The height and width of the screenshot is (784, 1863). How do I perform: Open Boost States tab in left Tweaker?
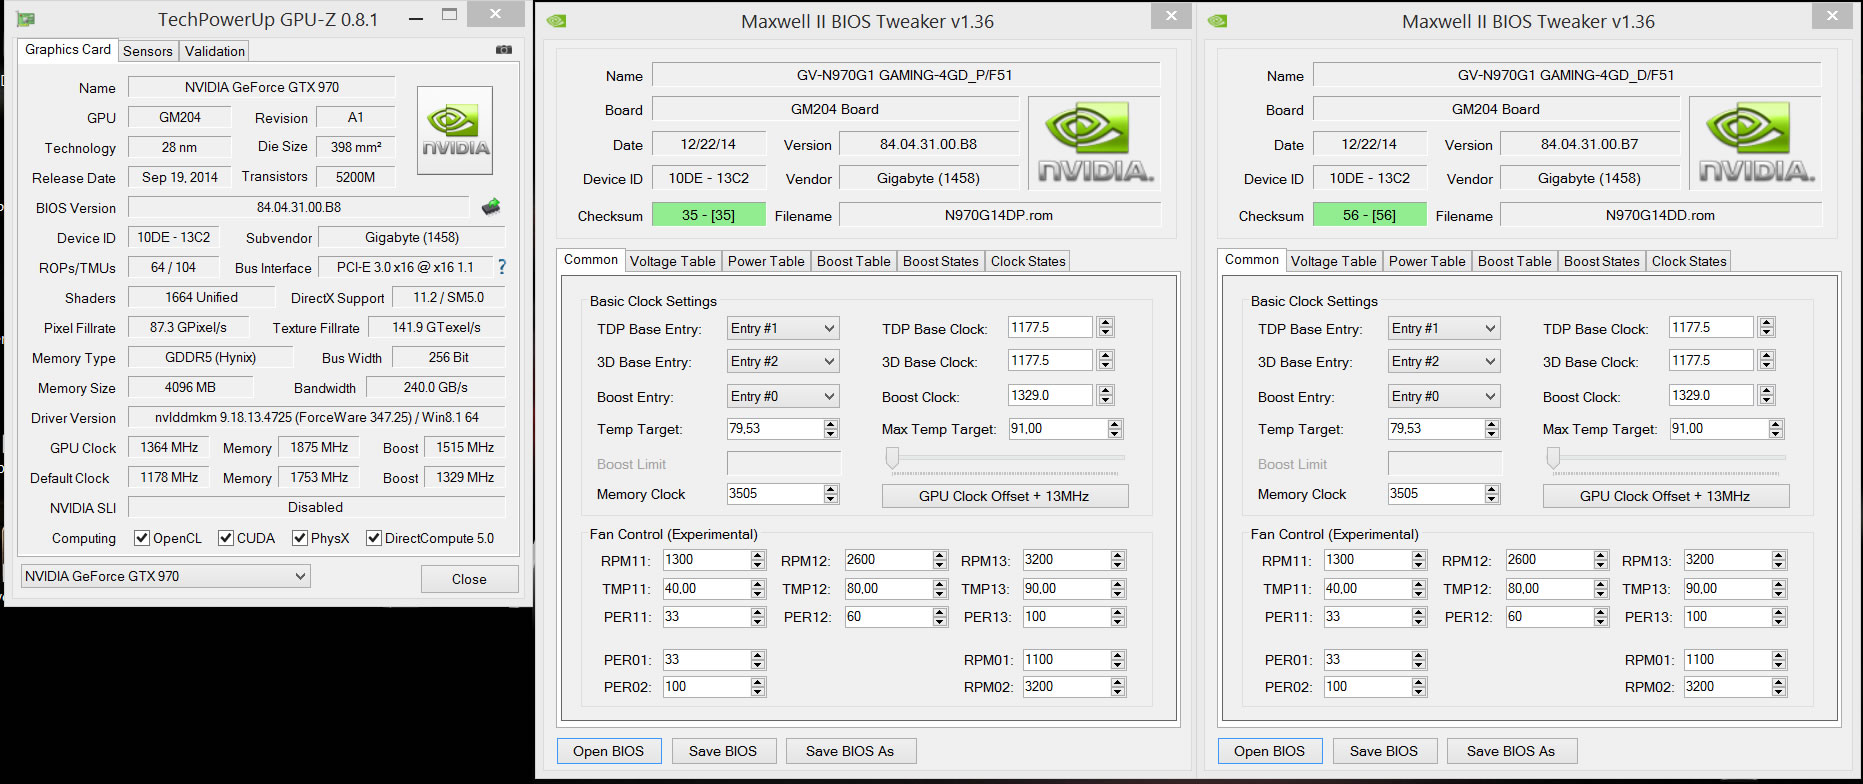(941, 261)
